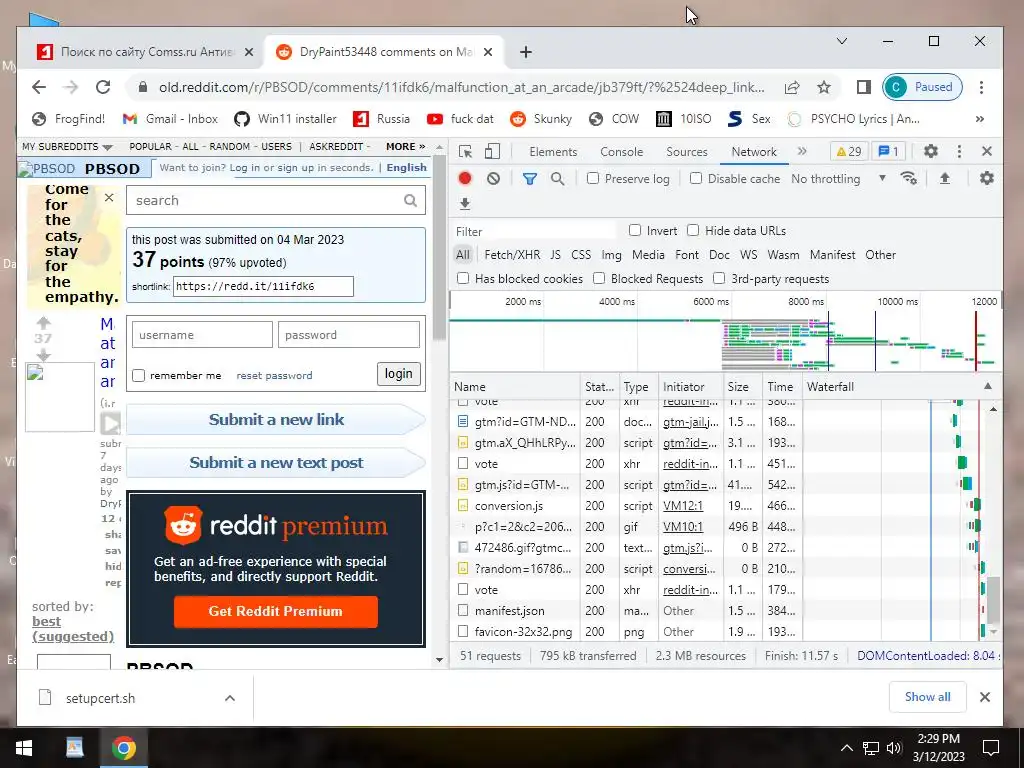The width and height of the screenshot is (1024, 768).
Task: Open Chrome three-dot menu
Action: click(981, 87)
